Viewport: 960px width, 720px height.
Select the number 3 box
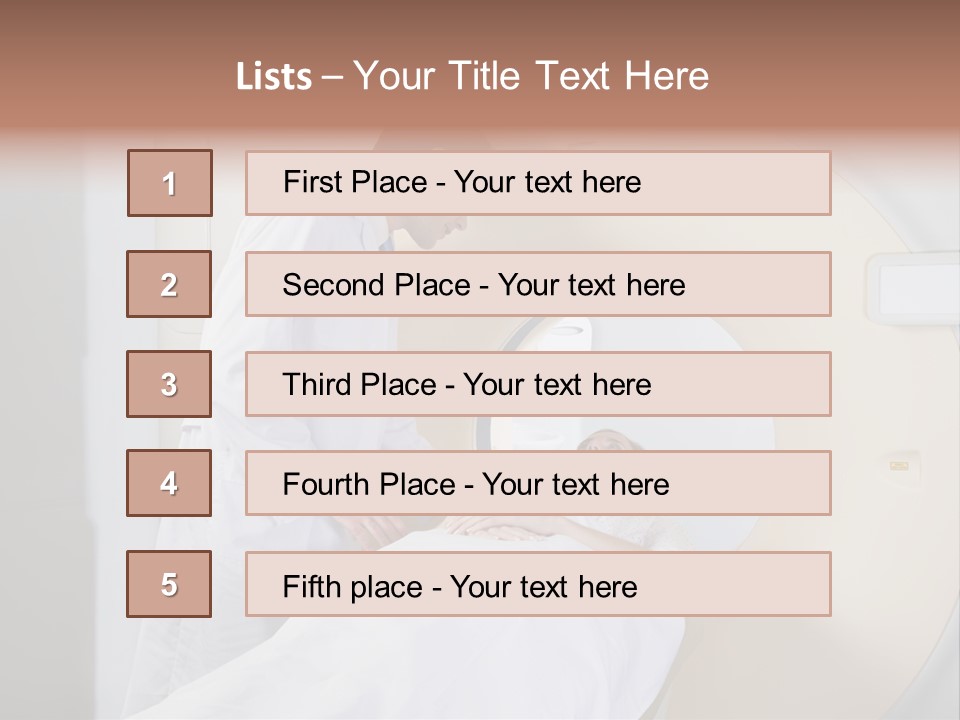click(169, 384)
